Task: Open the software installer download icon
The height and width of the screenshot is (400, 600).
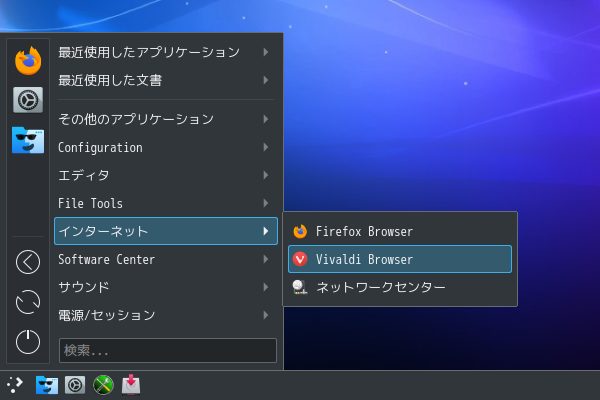Action: [x=131, y=385]
